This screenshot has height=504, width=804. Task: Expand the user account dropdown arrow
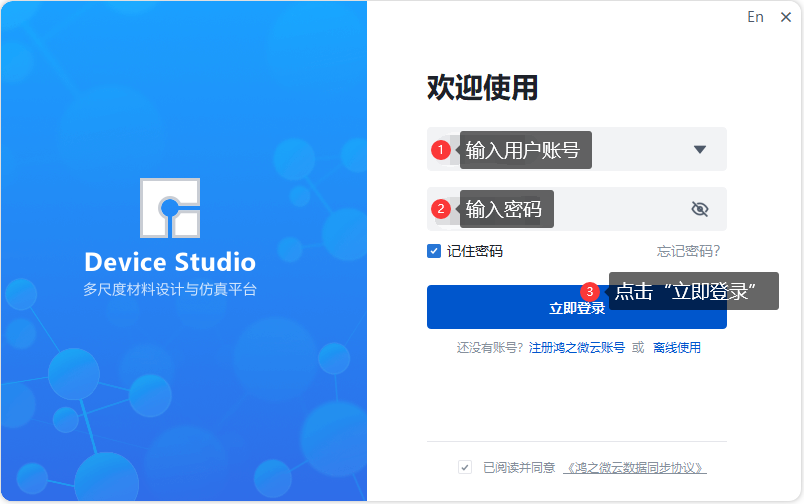(700, 150)
